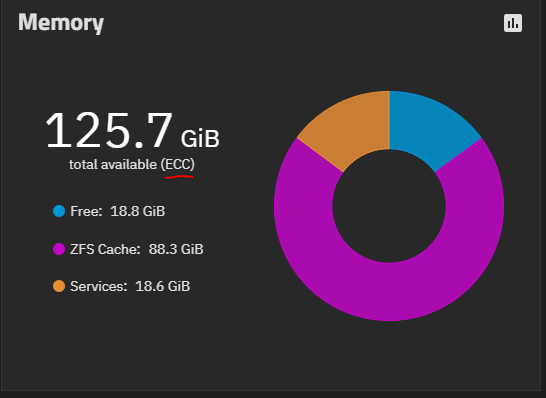Click the underlined ECC text
The image size is (546, 398).
[x=178, y=164]
